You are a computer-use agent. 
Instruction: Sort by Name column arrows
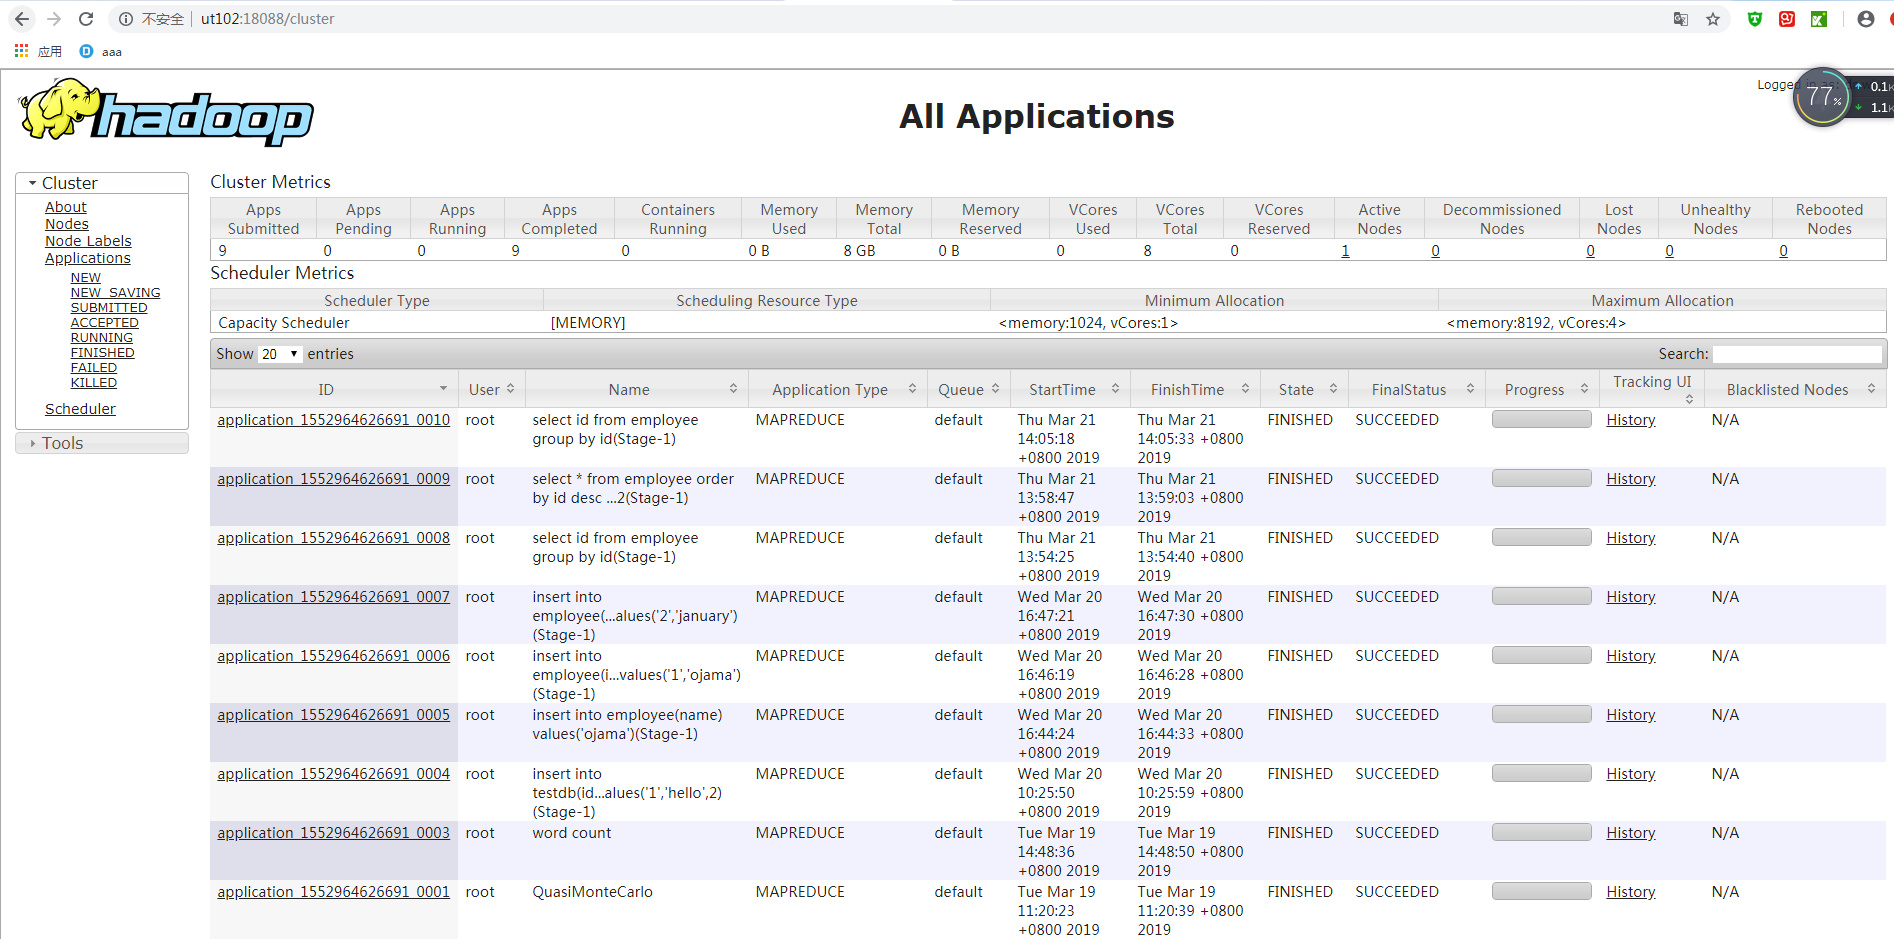click(733, 389)
